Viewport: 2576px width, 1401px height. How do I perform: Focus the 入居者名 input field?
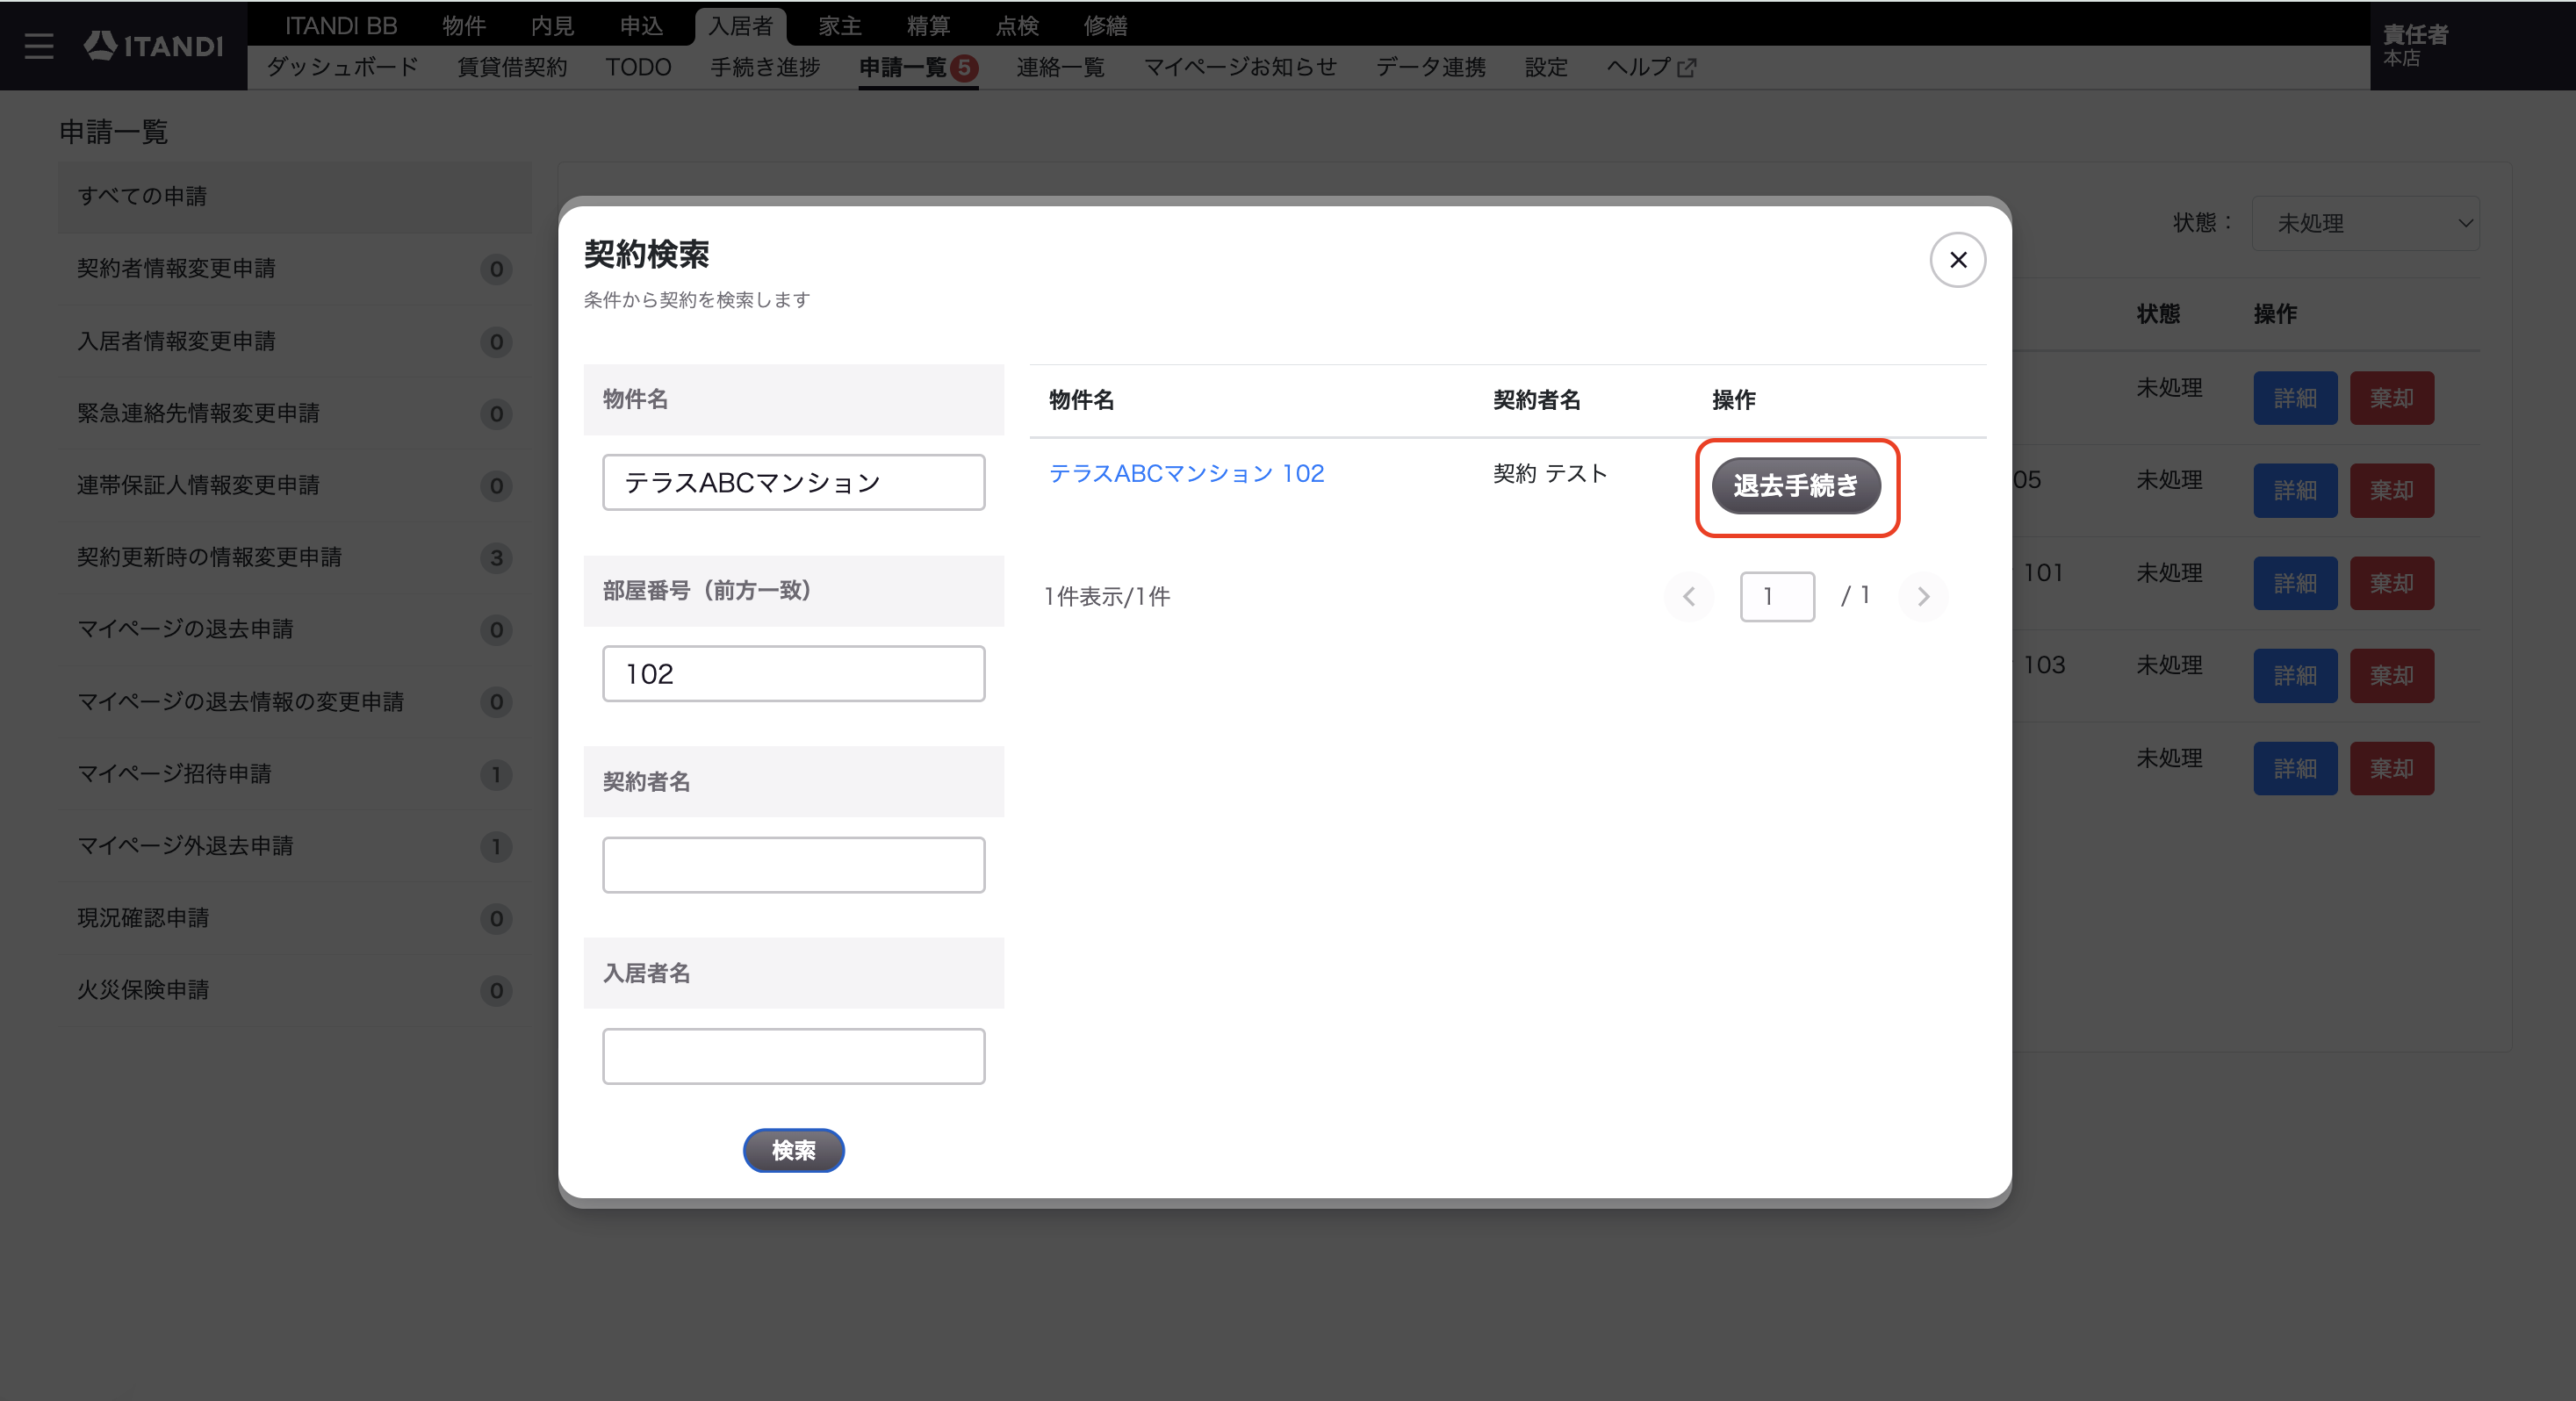coord(794,1056)
